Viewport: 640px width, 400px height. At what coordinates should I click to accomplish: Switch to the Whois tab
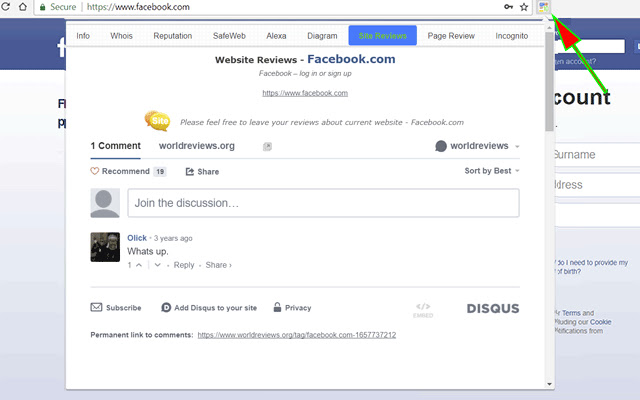click(122, 36)
